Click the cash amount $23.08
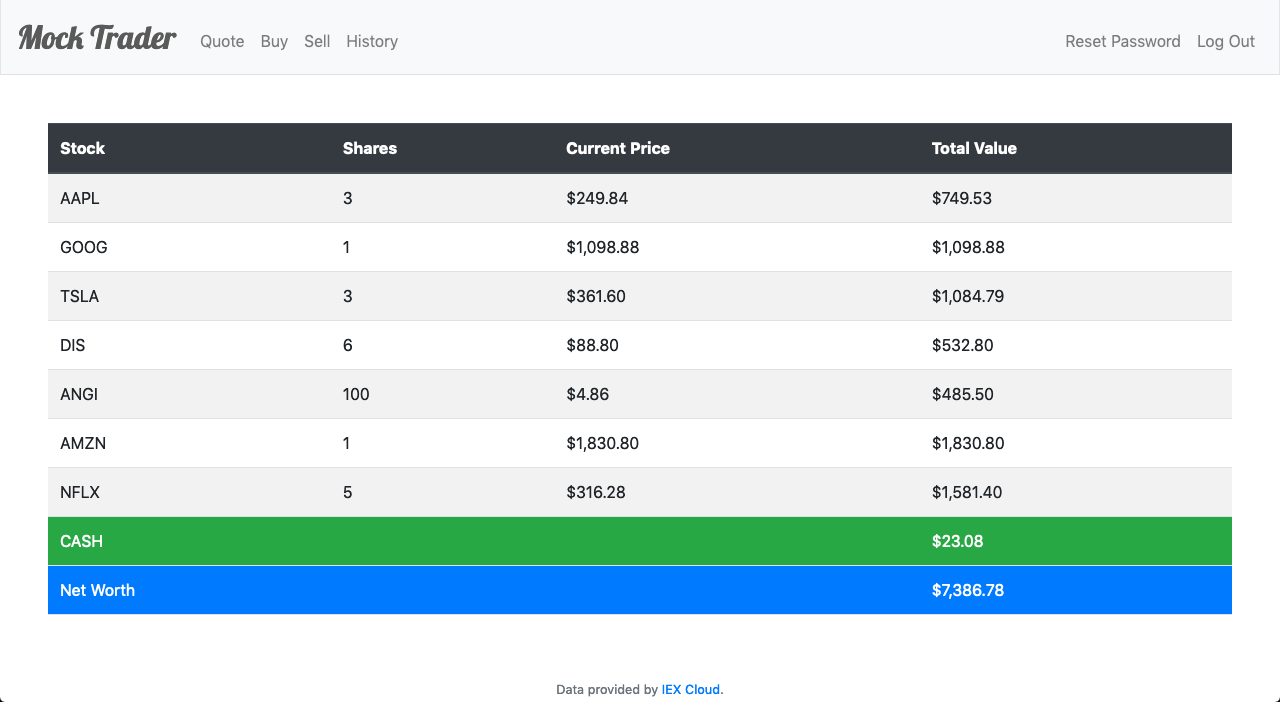 click(x=958, y=541)
